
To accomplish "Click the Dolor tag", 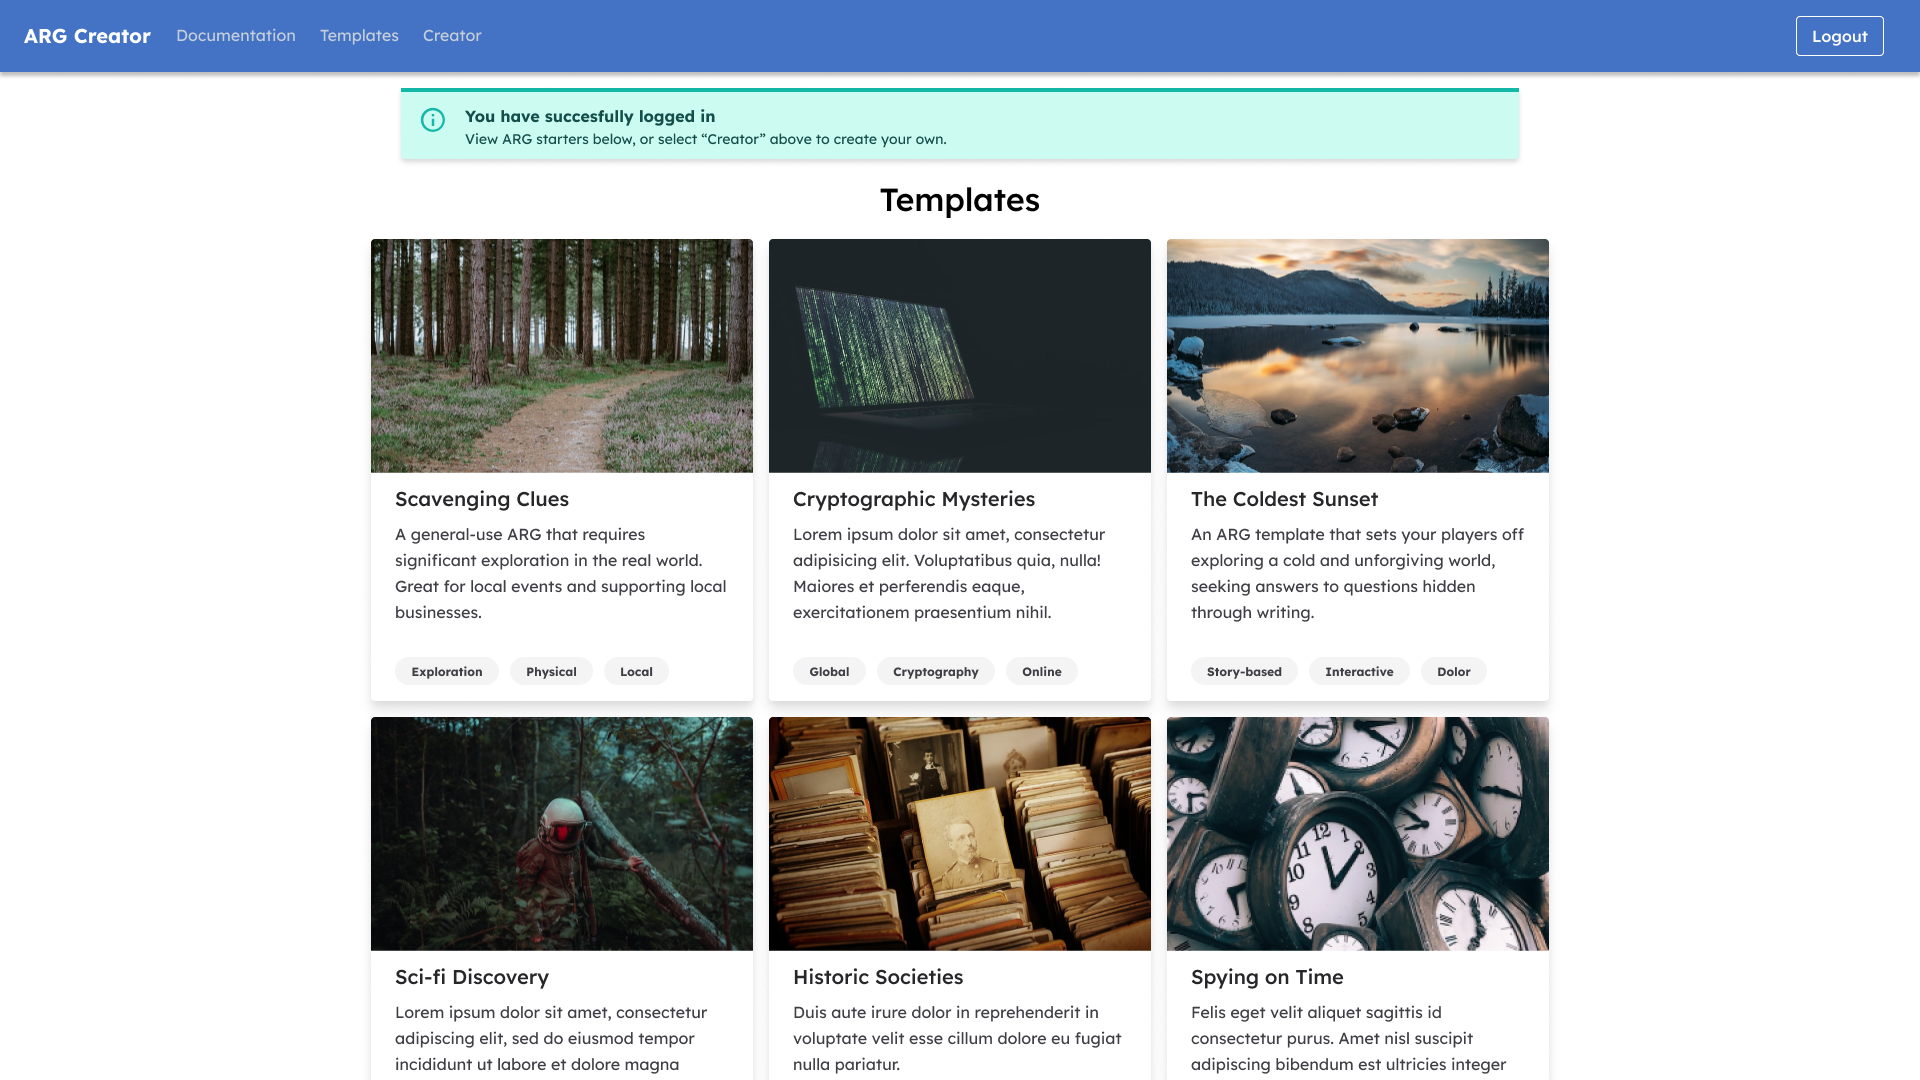I will pyautogui.click(x=1454, y=671).
